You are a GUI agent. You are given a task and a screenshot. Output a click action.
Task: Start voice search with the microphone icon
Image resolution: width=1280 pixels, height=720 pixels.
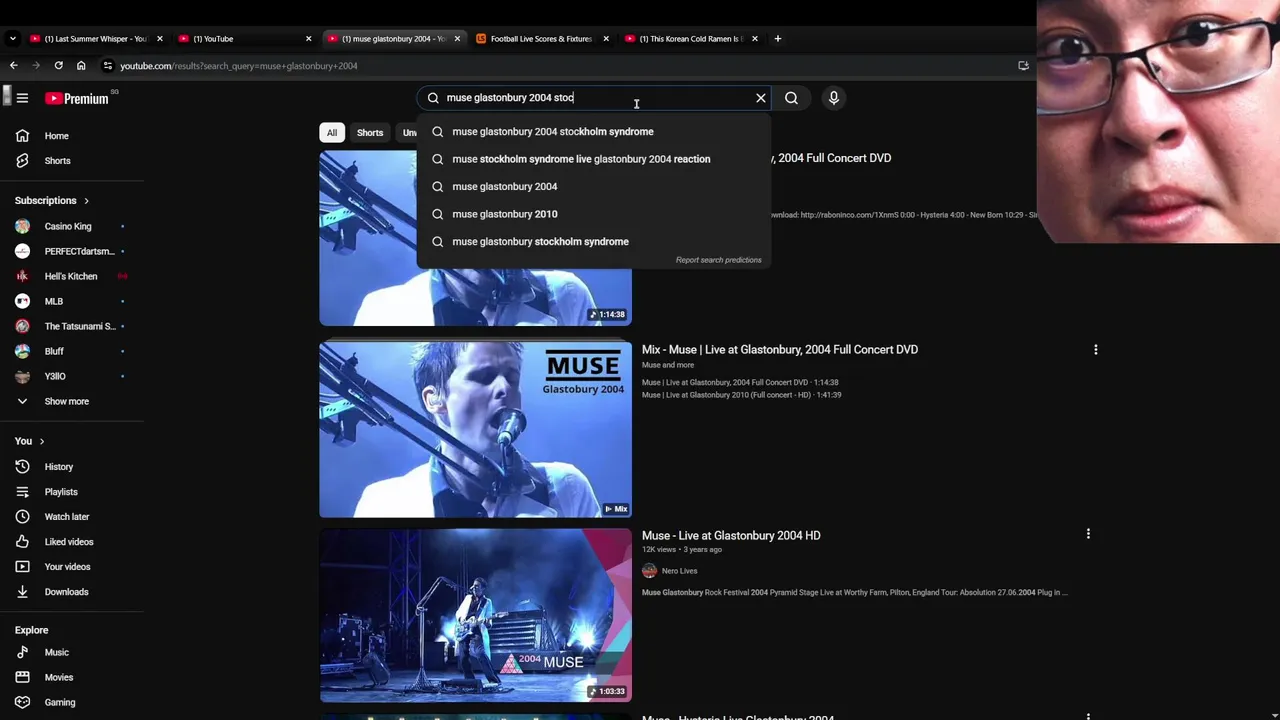833,98
